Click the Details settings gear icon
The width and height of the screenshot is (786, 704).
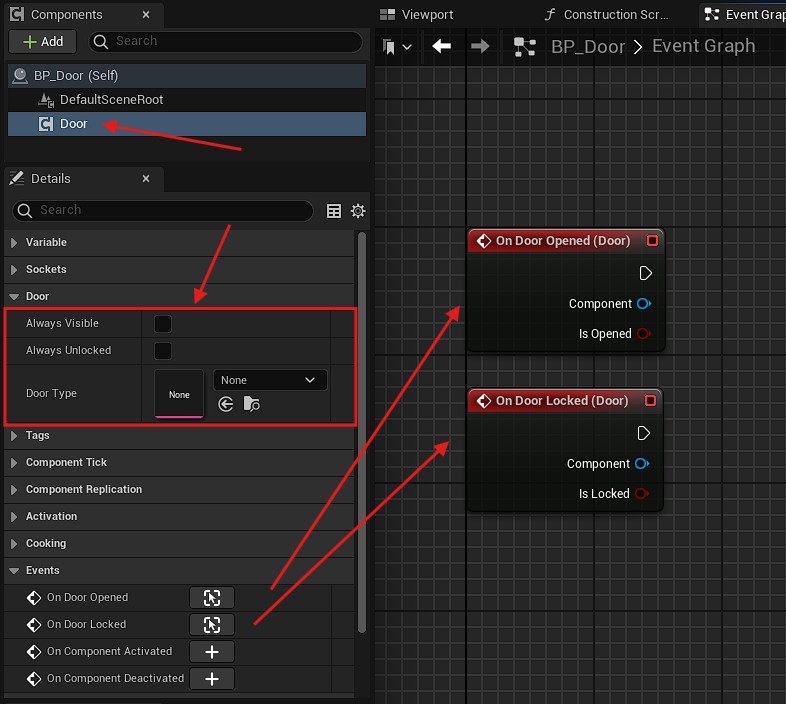pos(358,211)
